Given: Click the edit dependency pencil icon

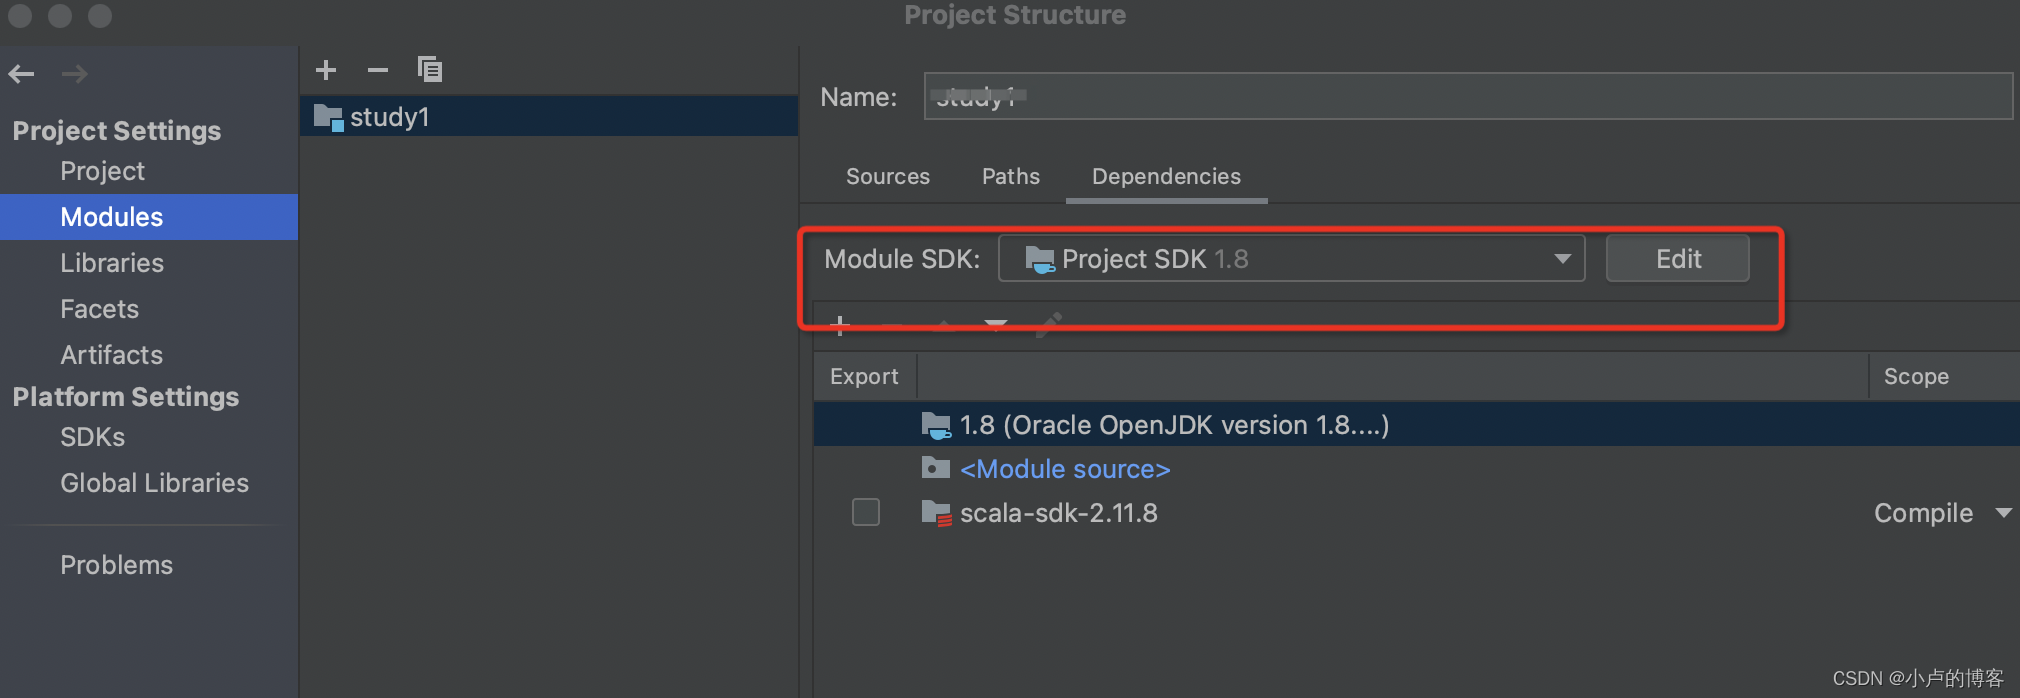Looking at the screenshot, I should click(1050, 325).
